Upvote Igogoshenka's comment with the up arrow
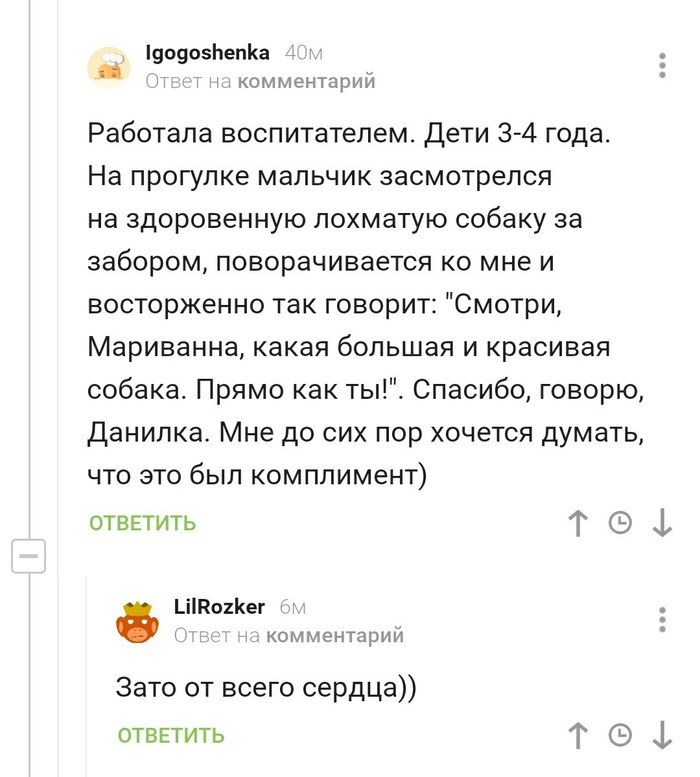Screen dimensions: 700x777 pos(577,523)
